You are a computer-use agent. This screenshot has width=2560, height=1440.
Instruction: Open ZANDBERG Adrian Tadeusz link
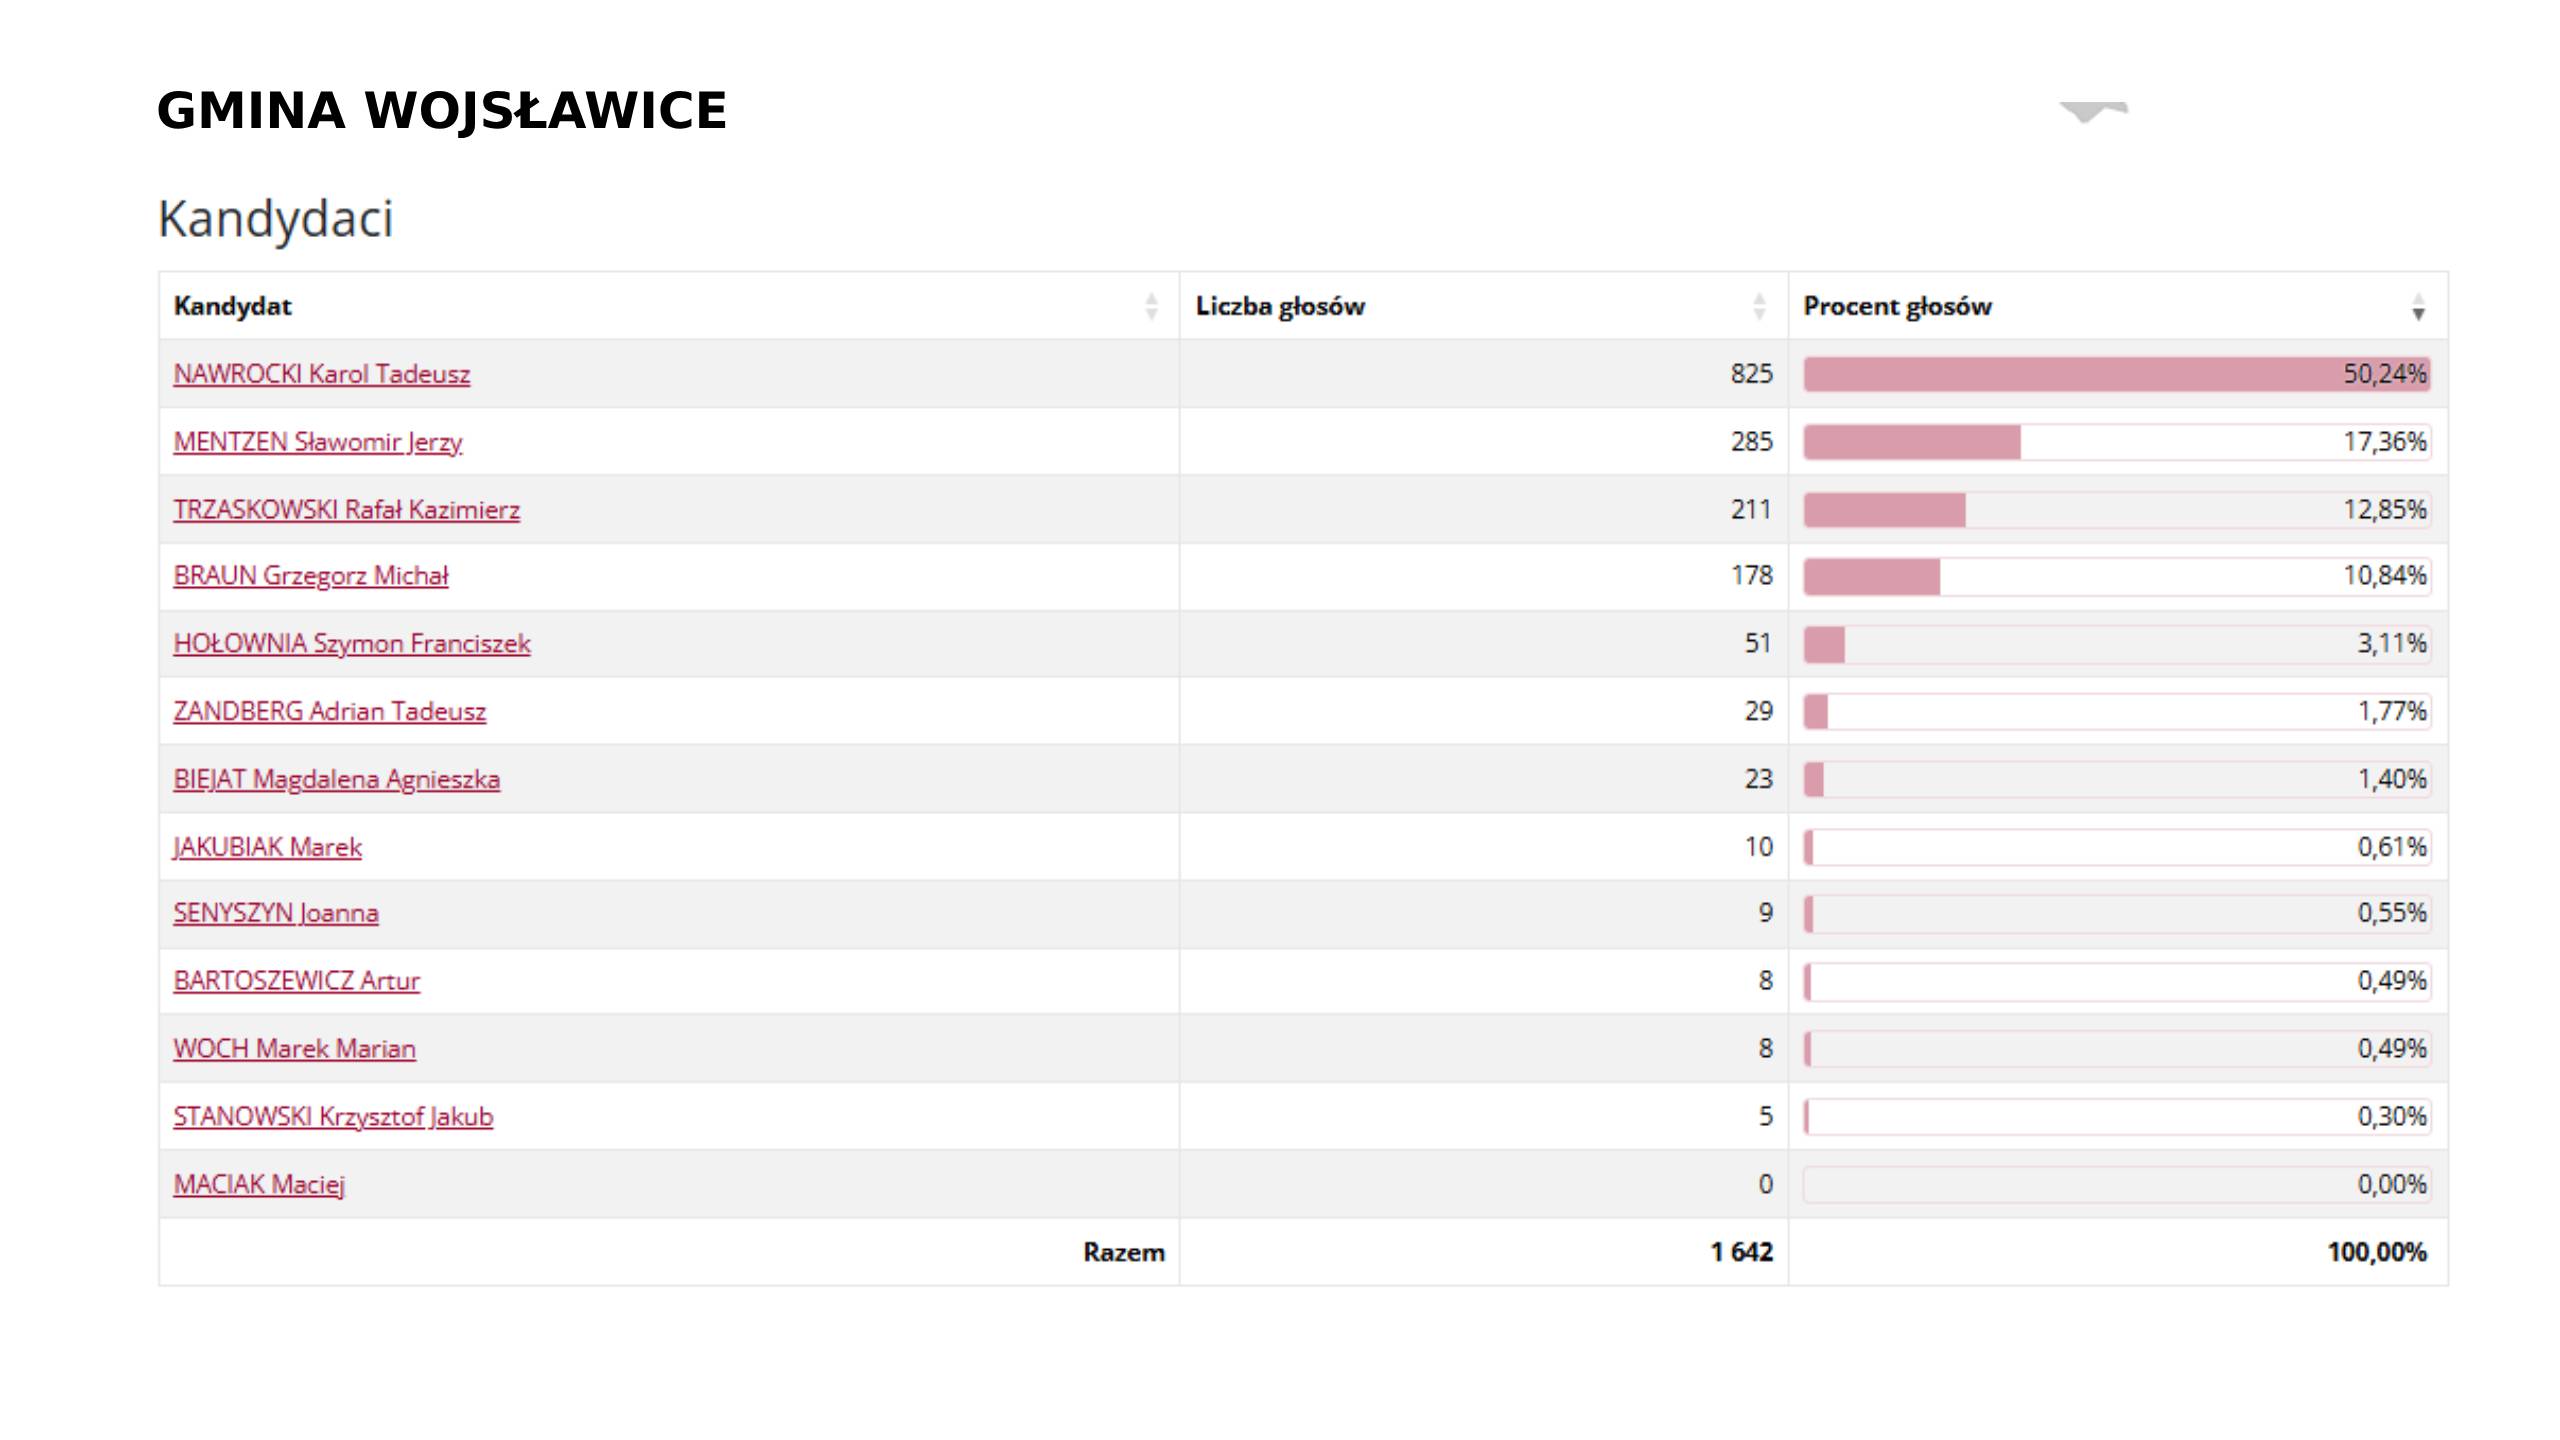tap(329, 712)
